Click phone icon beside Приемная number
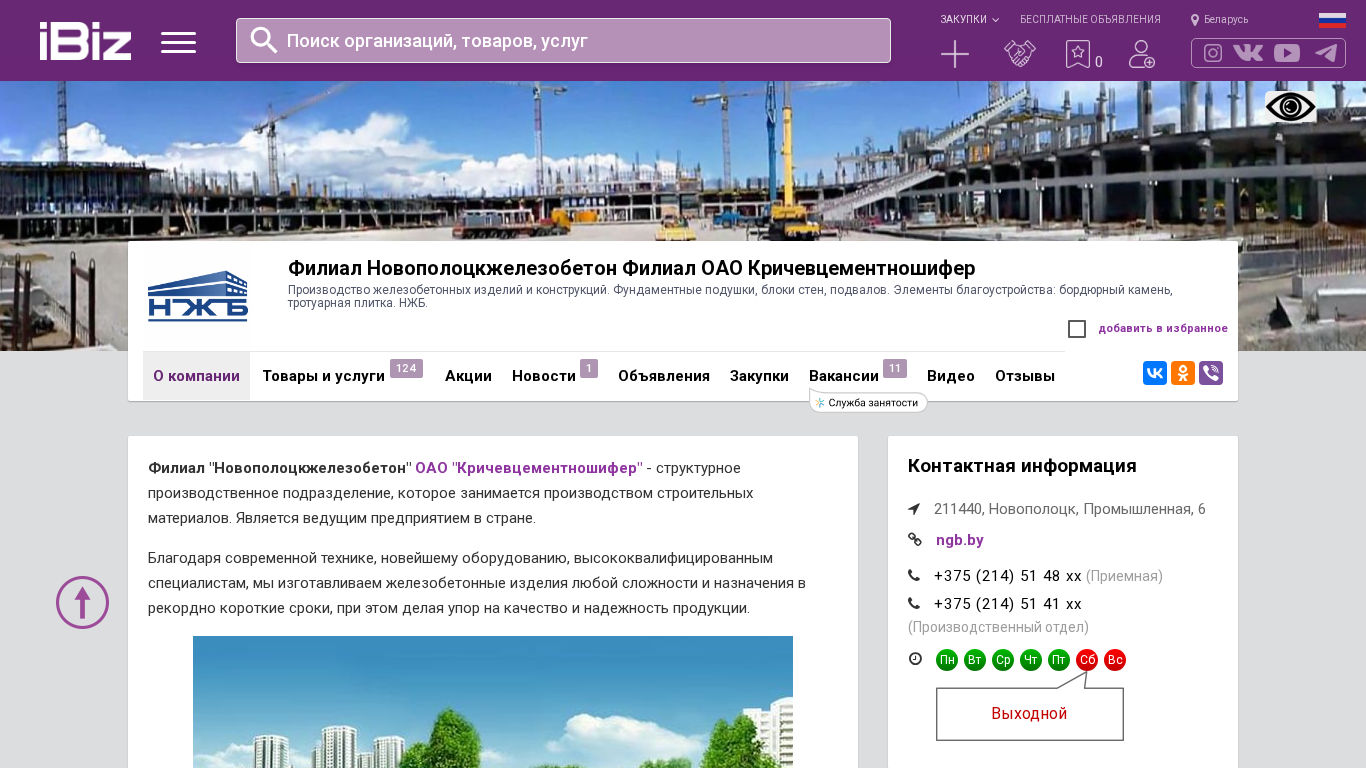 [914, 575]
